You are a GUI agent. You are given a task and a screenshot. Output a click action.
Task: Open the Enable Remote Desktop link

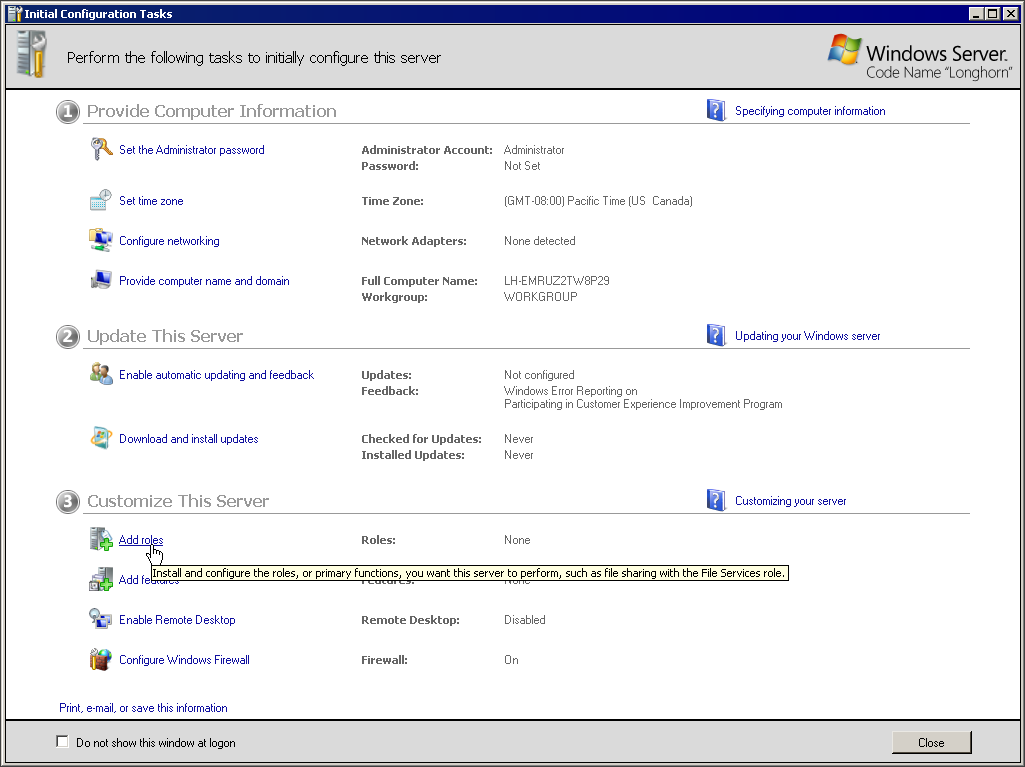click(177, 620)
